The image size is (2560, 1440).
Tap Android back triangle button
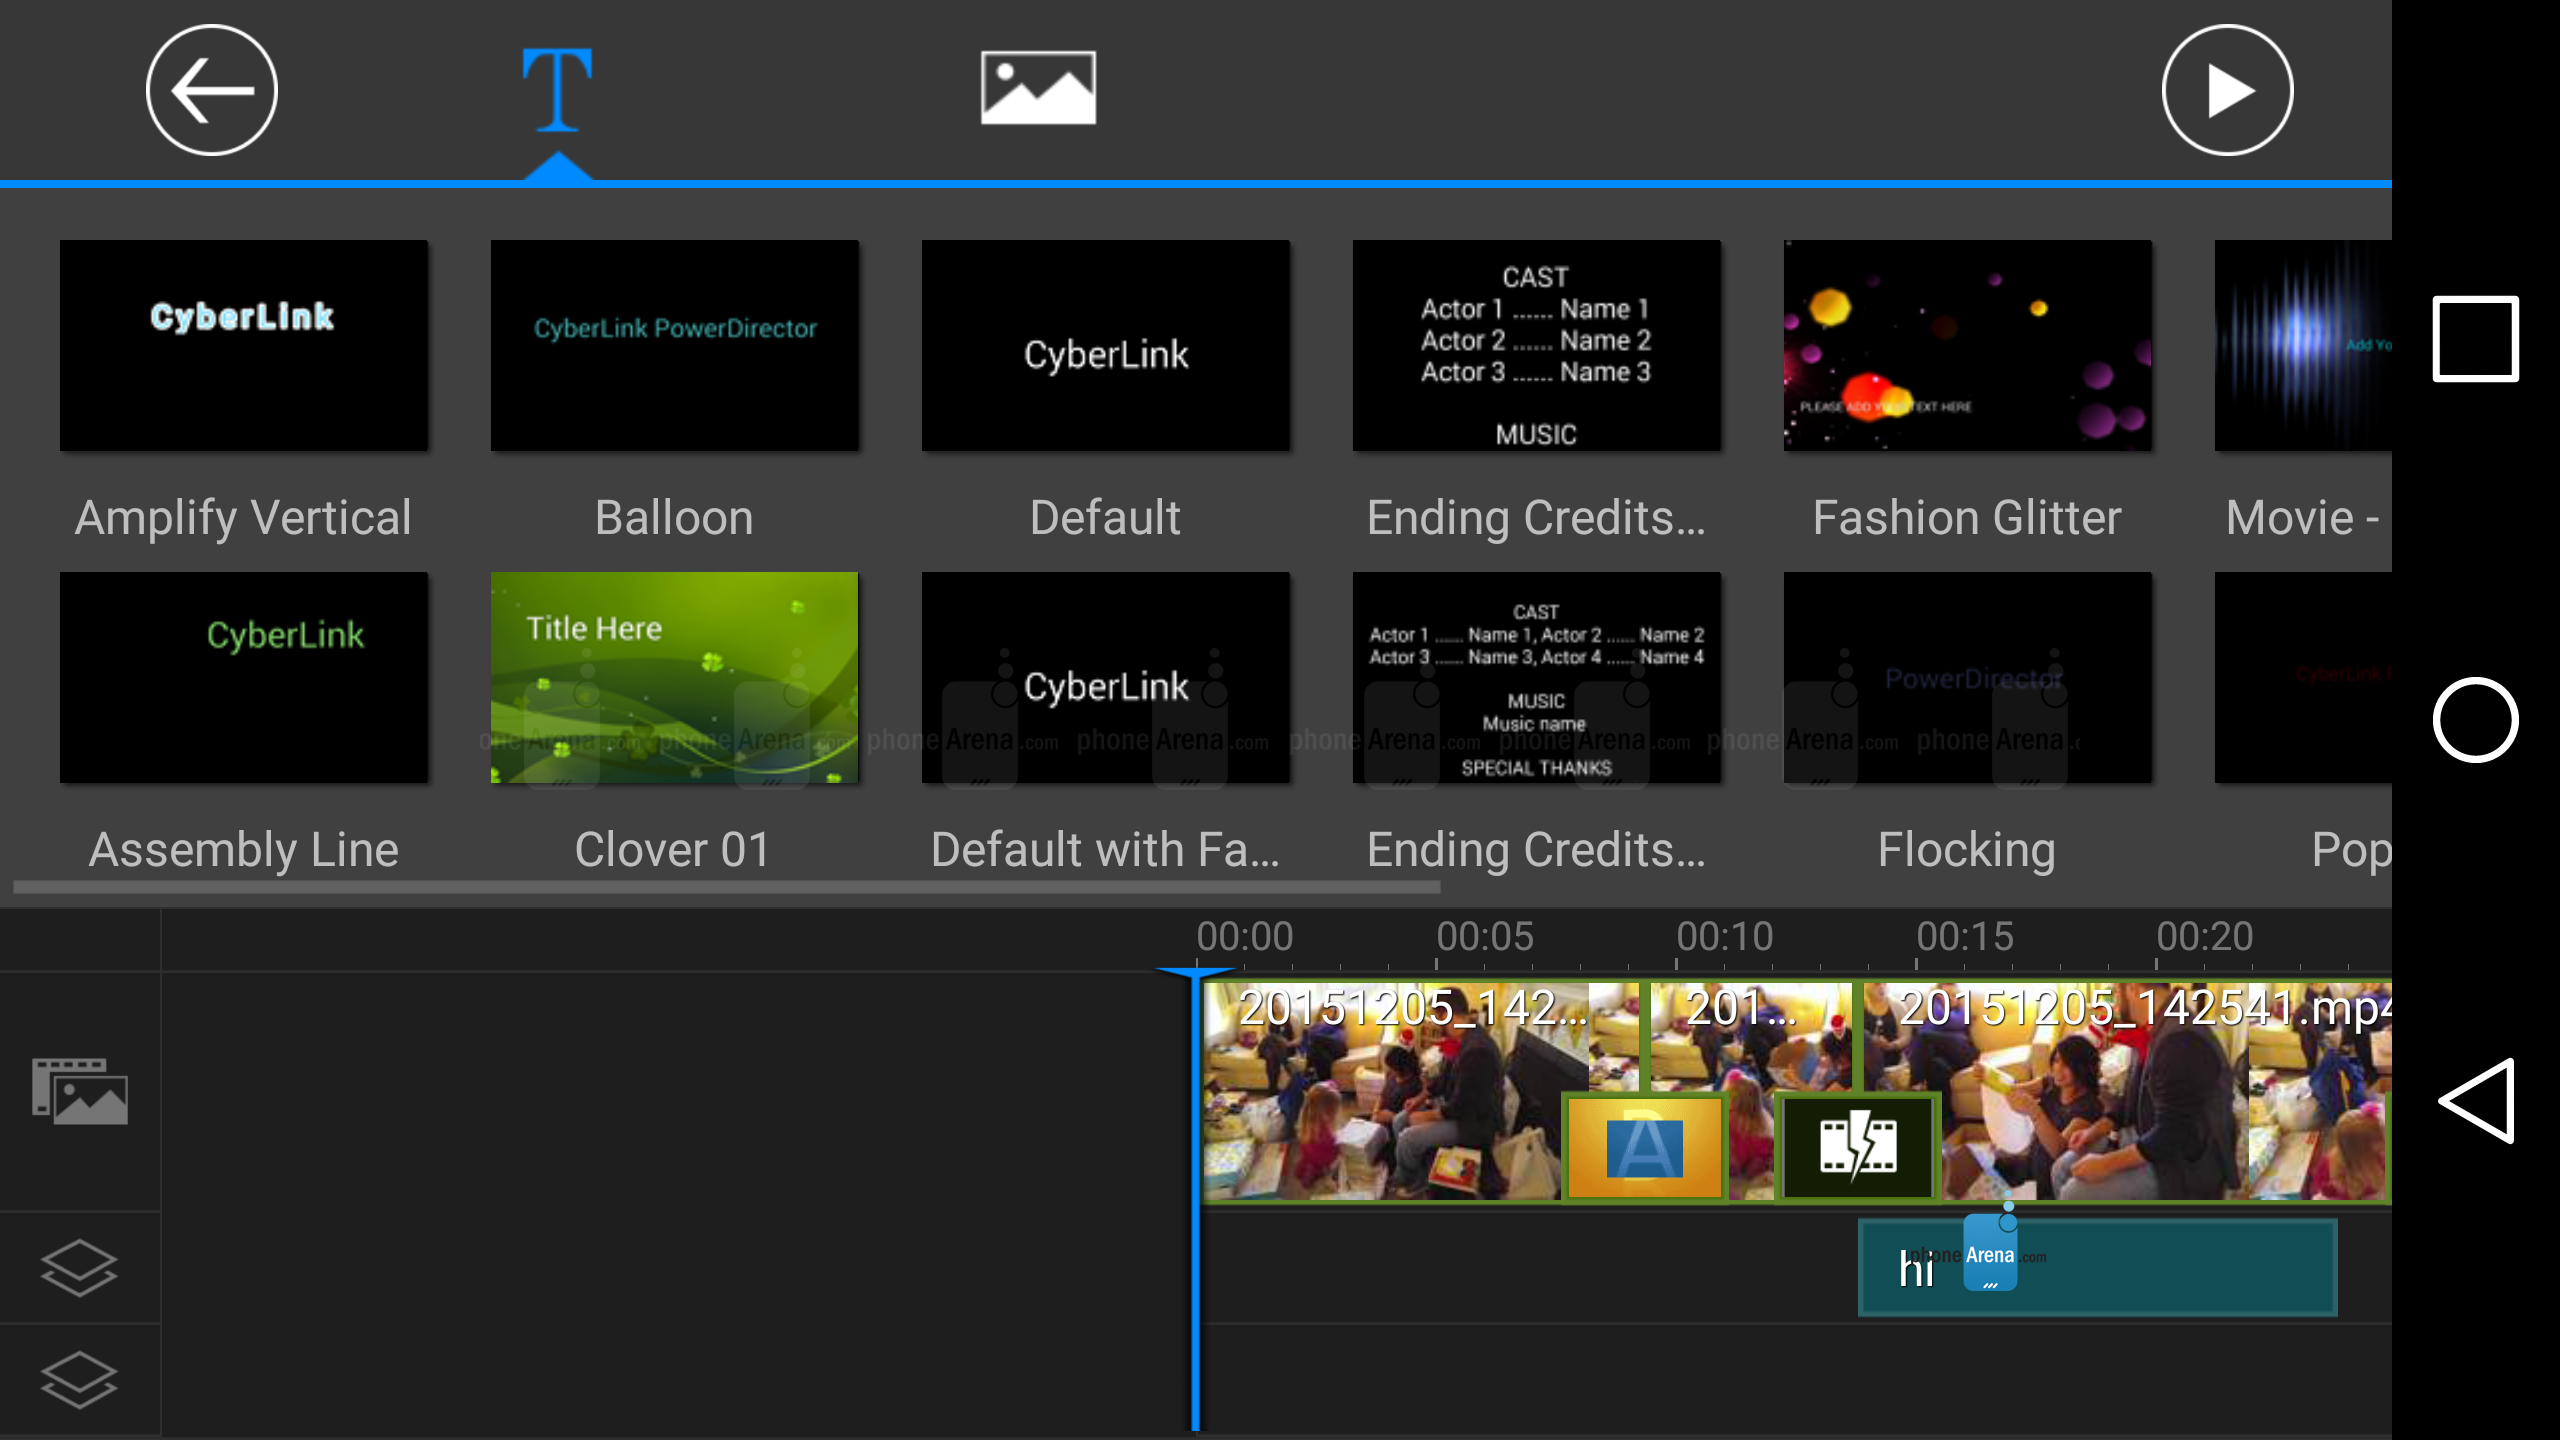click(2476, 1100)
